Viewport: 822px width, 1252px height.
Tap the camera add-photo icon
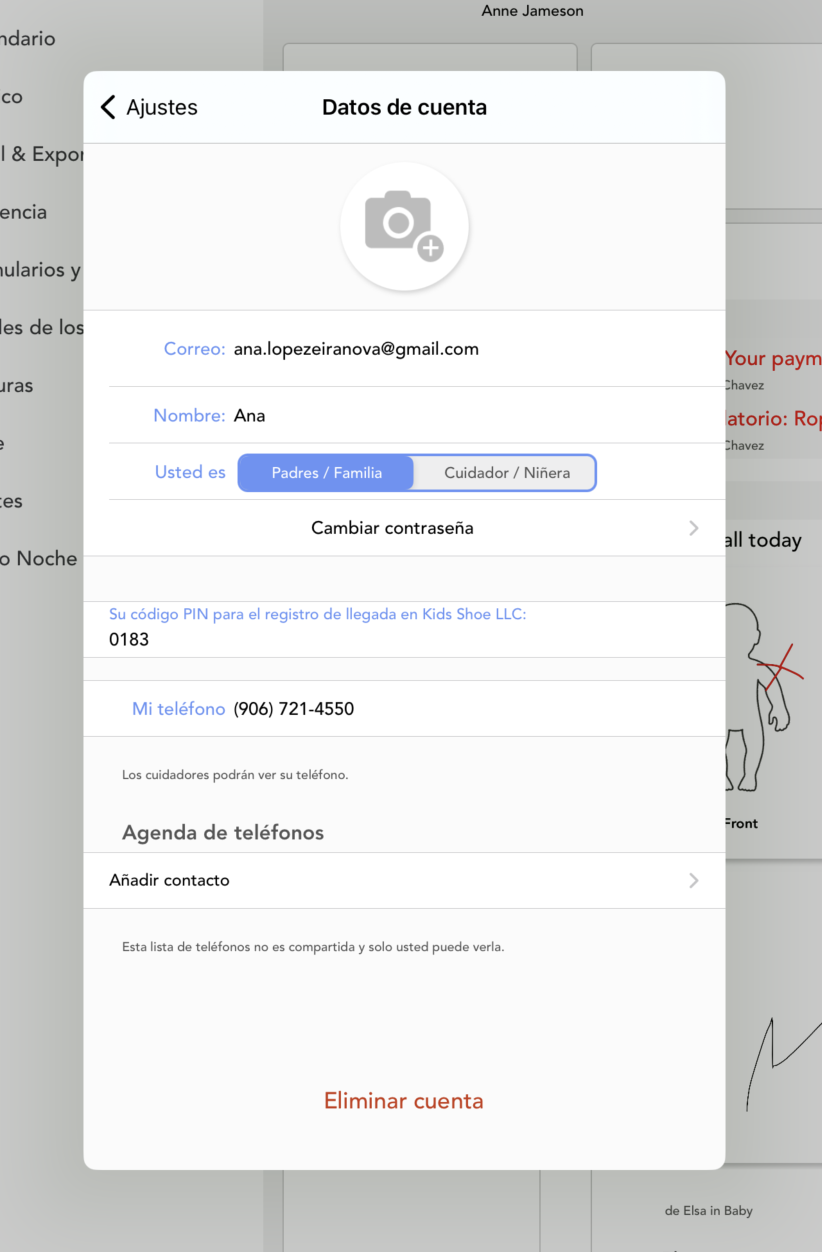[404, 226]
